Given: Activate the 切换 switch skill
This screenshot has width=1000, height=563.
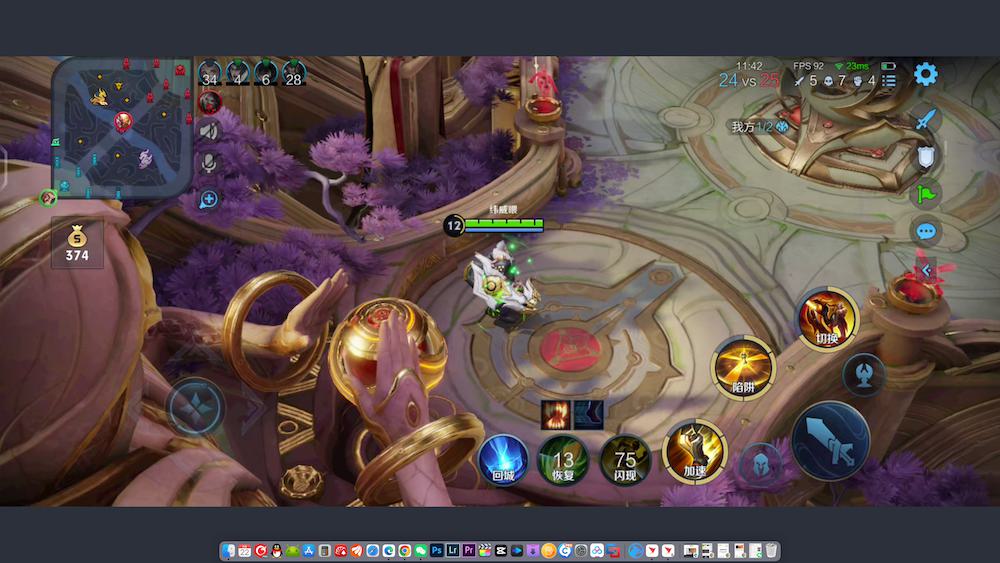Looking at the screenshot, I should click(827, 318).
